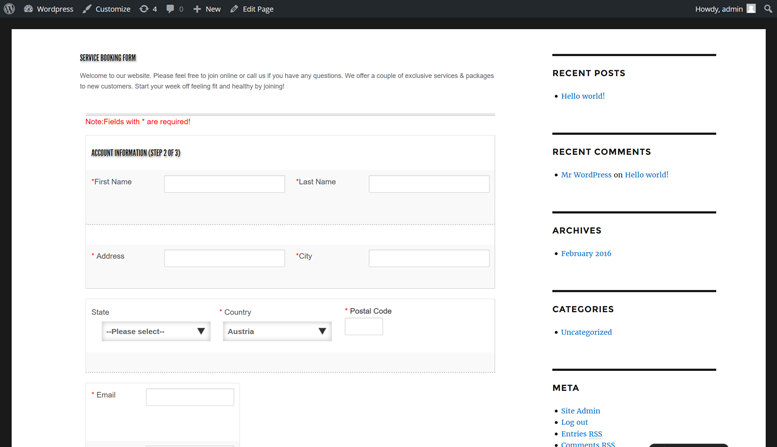Screen dimensions: 777x447
Task: Click the Uncategorized category link
Action: (586, 332)
